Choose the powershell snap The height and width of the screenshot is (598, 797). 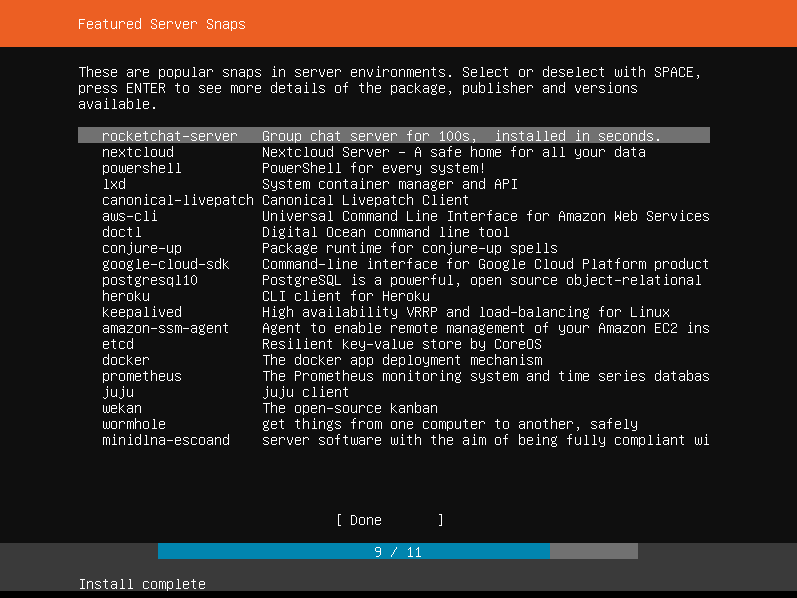[x=394, y=168]
